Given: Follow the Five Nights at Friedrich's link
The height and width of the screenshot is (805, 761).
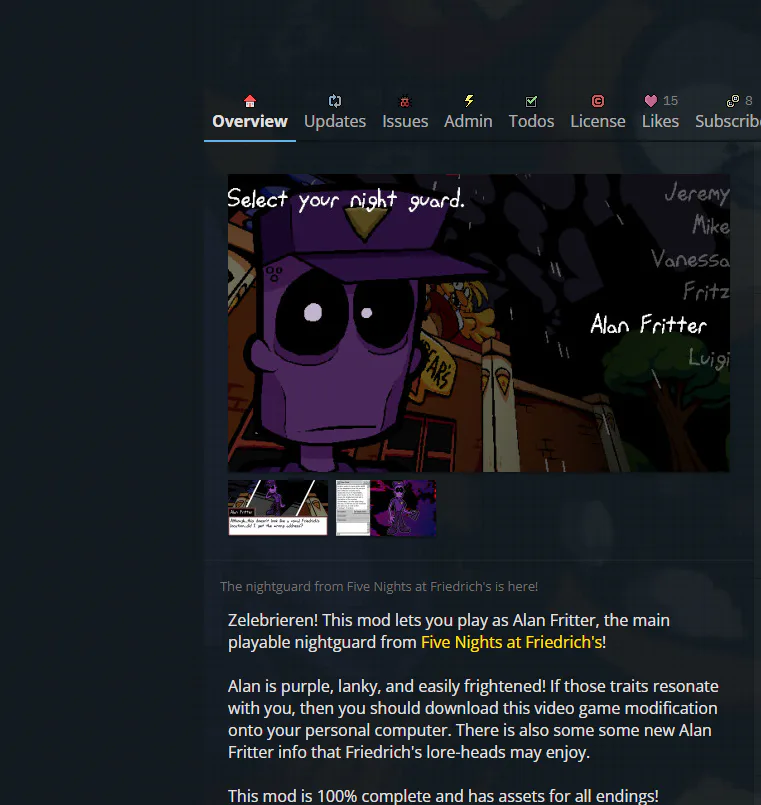Looking at the screenshot, I should point(511,642).
